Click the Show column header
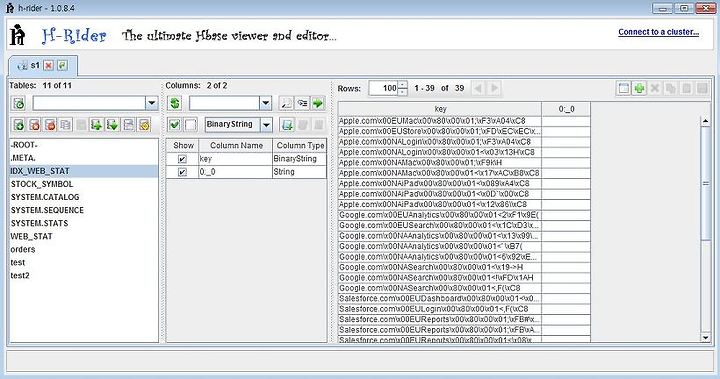720x379 pixels. [183, 145]
